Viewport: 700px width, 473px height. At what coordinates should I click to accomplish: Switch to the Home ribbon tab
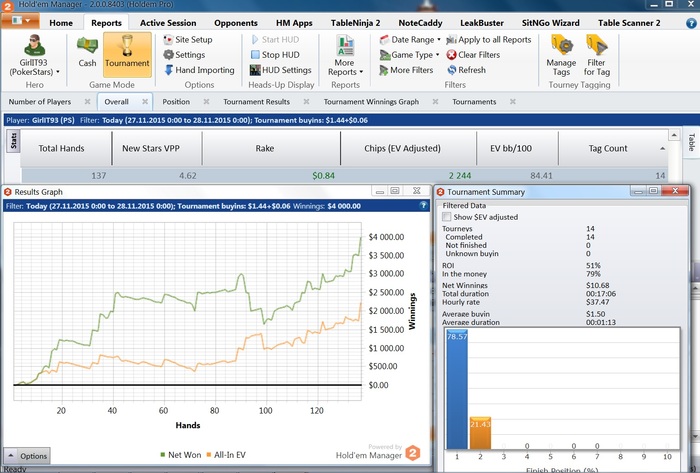click(x=61, y=23)
